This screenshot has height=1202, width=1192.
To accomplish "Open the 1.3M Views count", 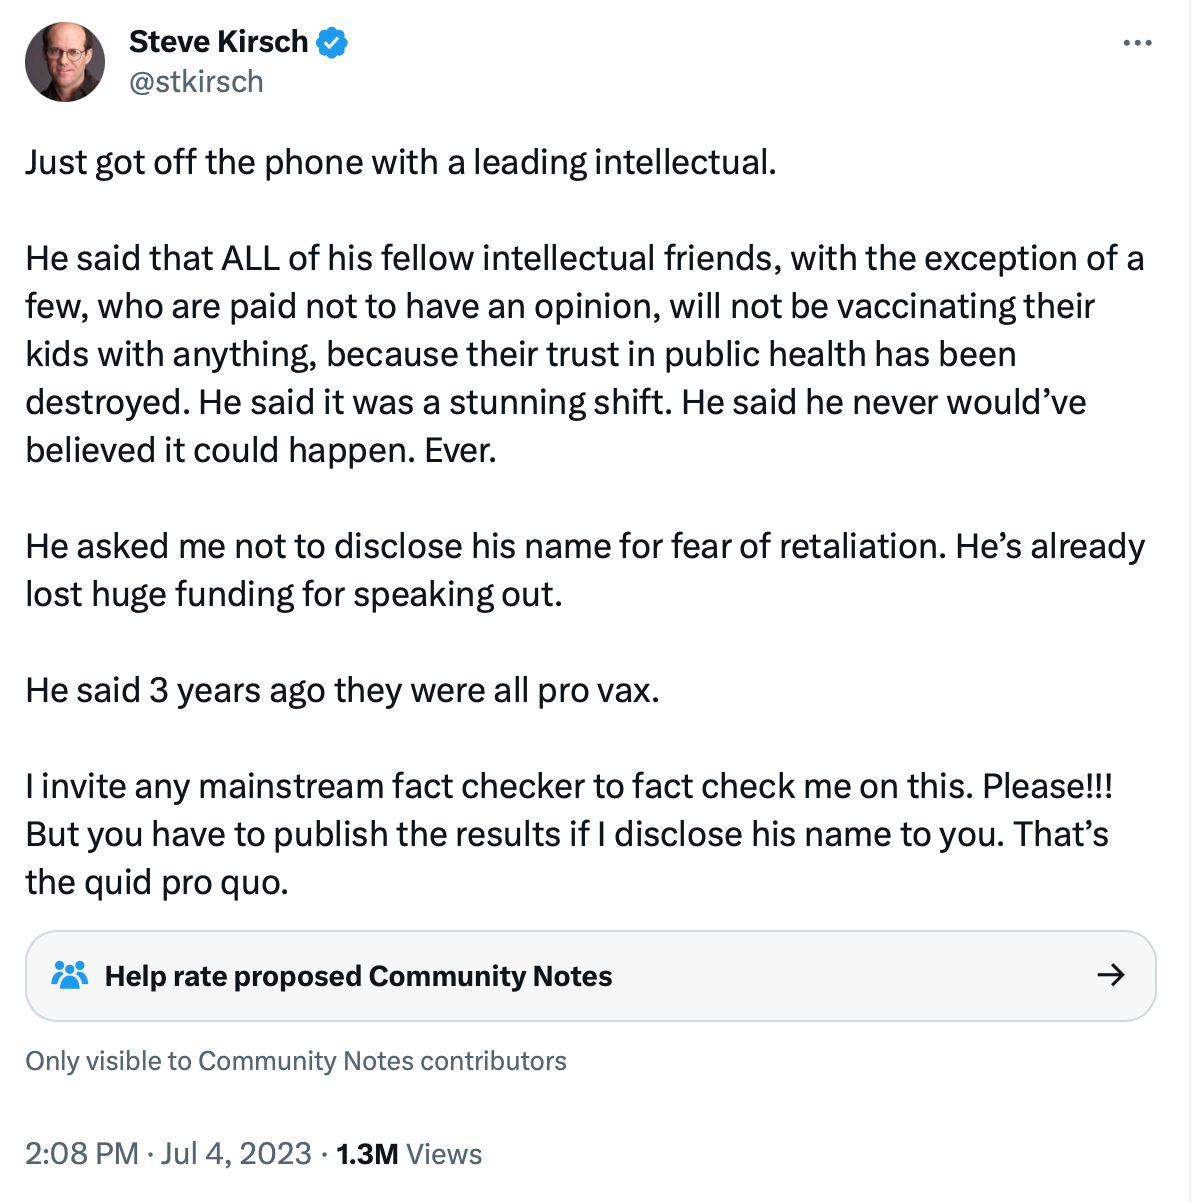I will 409,1154.
